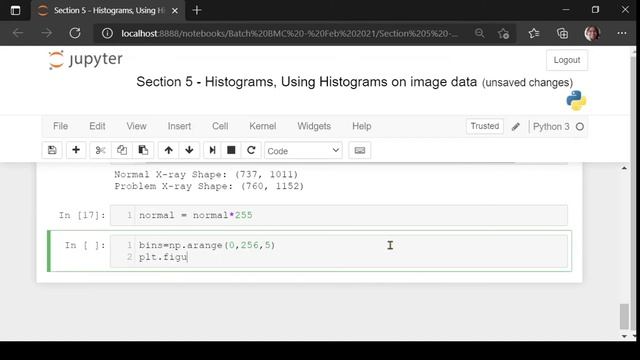The height and width of the screenshot is (360, 640).
Task: Select the Section 5 browser tab
Action: click(x=108, y=11)
